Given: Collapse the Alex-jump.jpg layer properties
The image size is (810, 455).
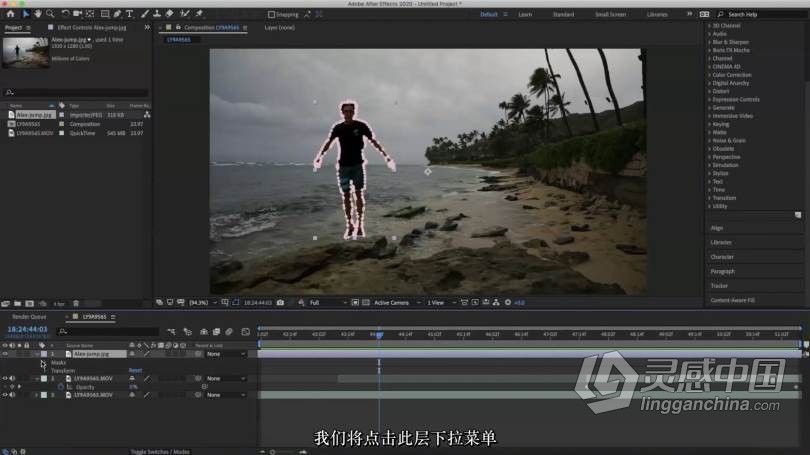Looking at the screenshot, I should (38, 353).
